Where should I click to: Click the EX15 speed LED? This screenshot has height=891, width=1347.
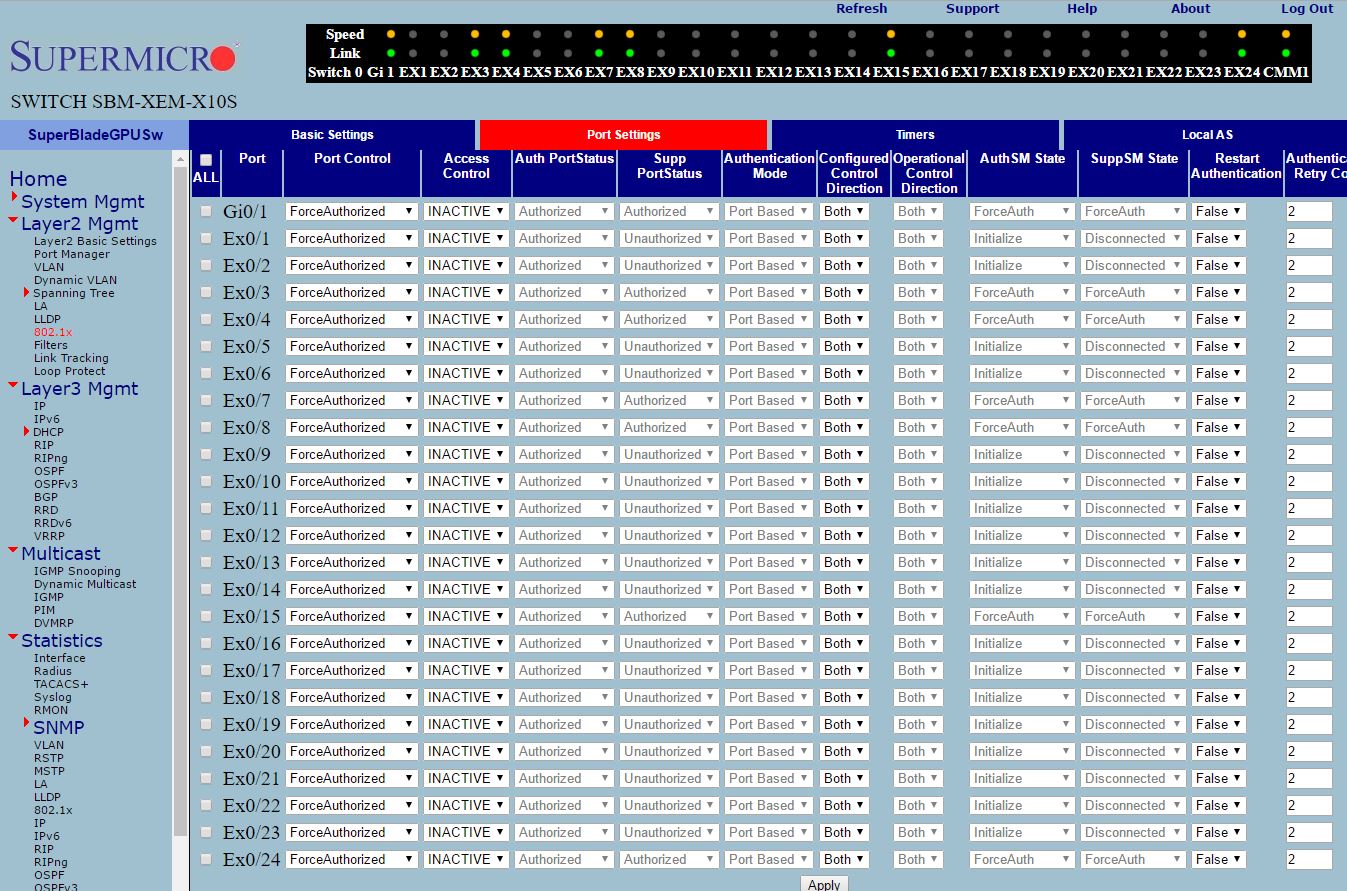pos(891,34)
